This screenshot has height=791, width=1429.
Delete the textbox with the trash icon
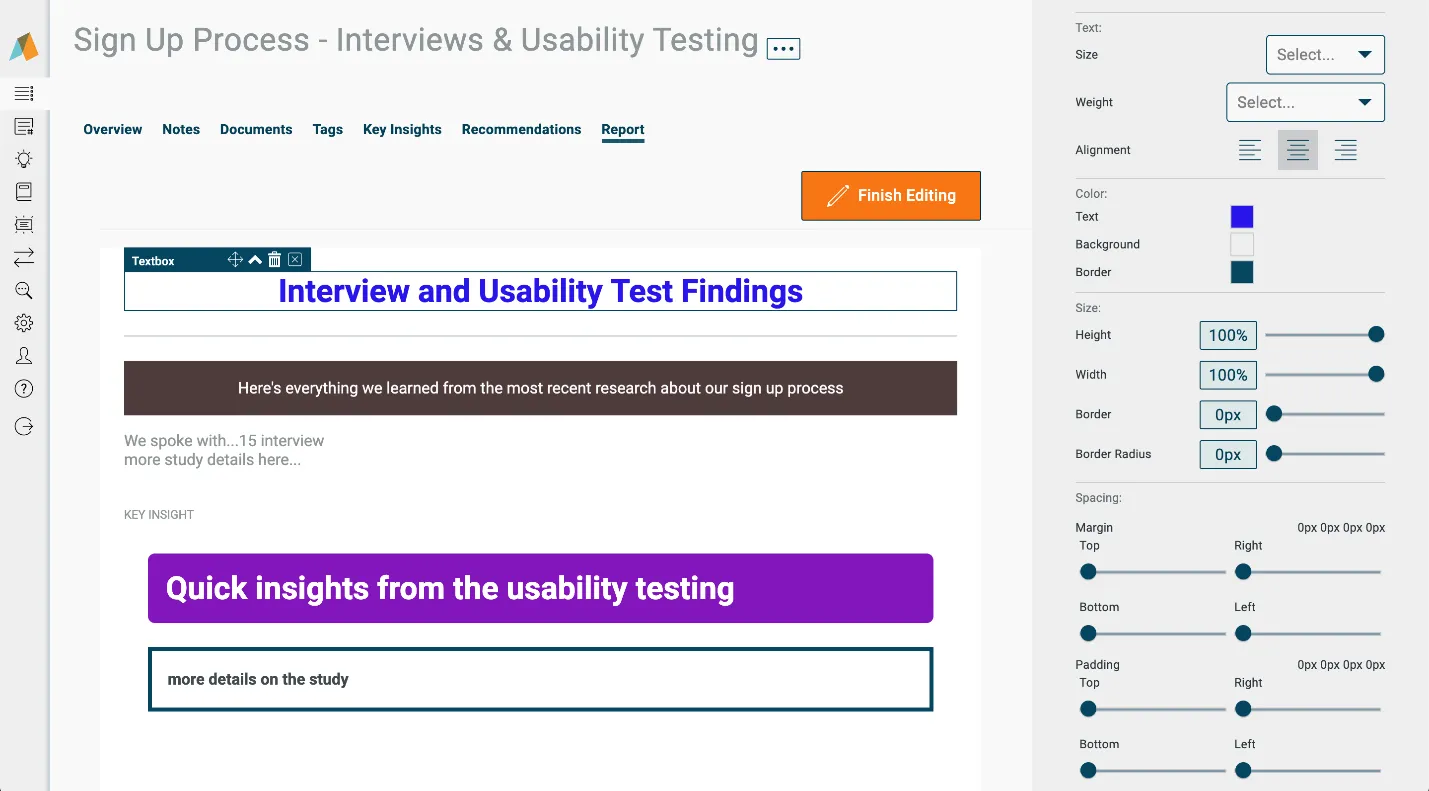tap(275, 260)
